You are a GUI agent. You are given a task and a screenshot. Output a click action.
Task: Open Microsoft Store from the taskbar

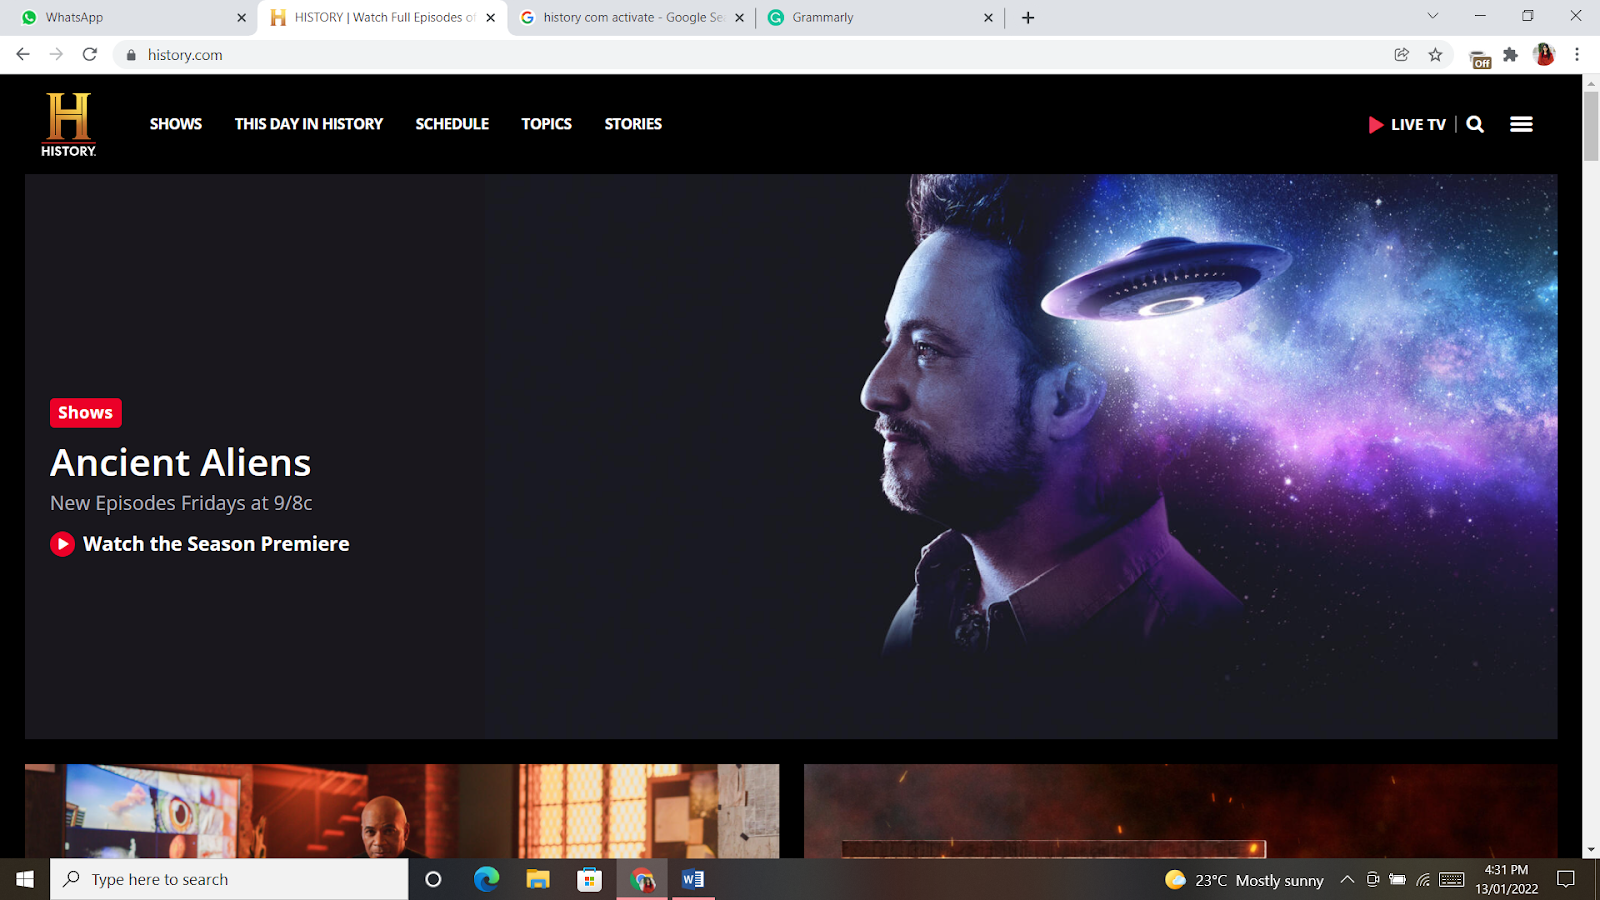[590, 879]
